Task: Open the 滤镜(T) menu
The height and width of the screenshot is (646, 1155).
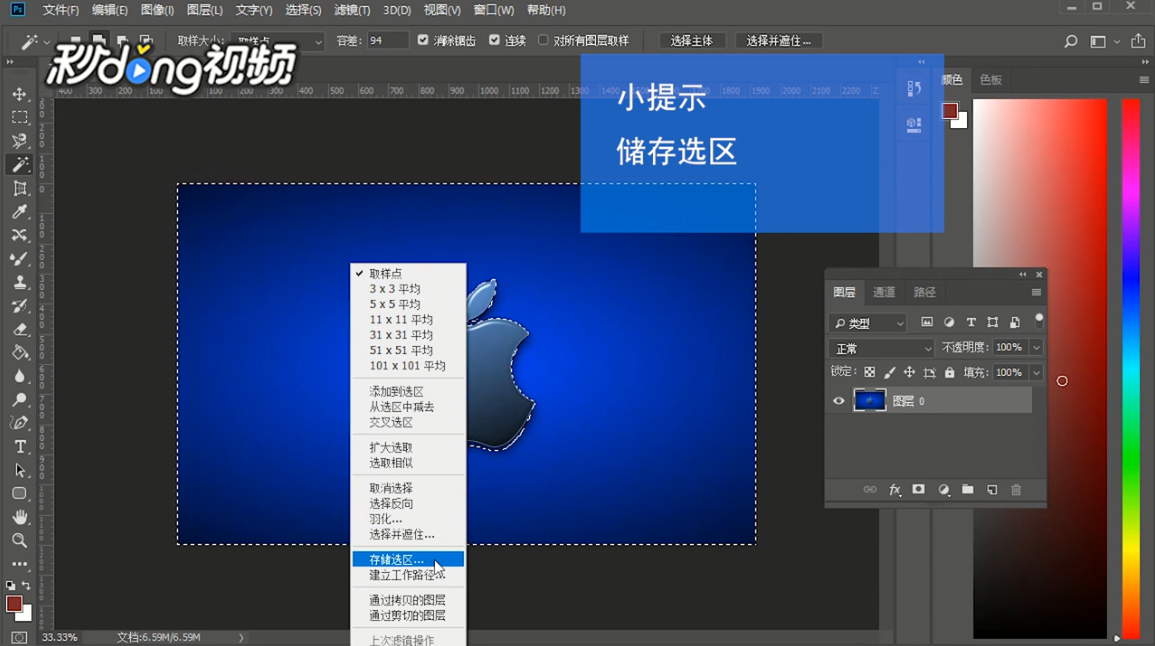Action: click(352, 10)
